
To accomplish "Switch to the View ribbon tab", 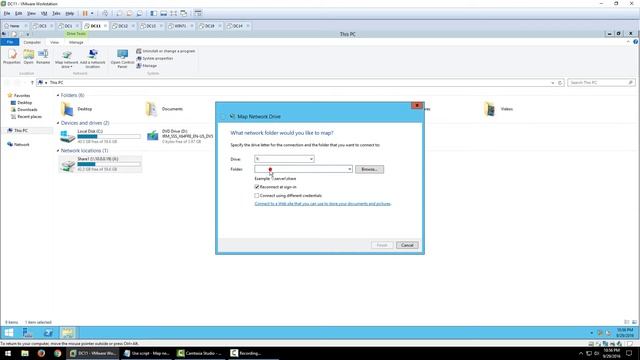I will pos(54,42).
